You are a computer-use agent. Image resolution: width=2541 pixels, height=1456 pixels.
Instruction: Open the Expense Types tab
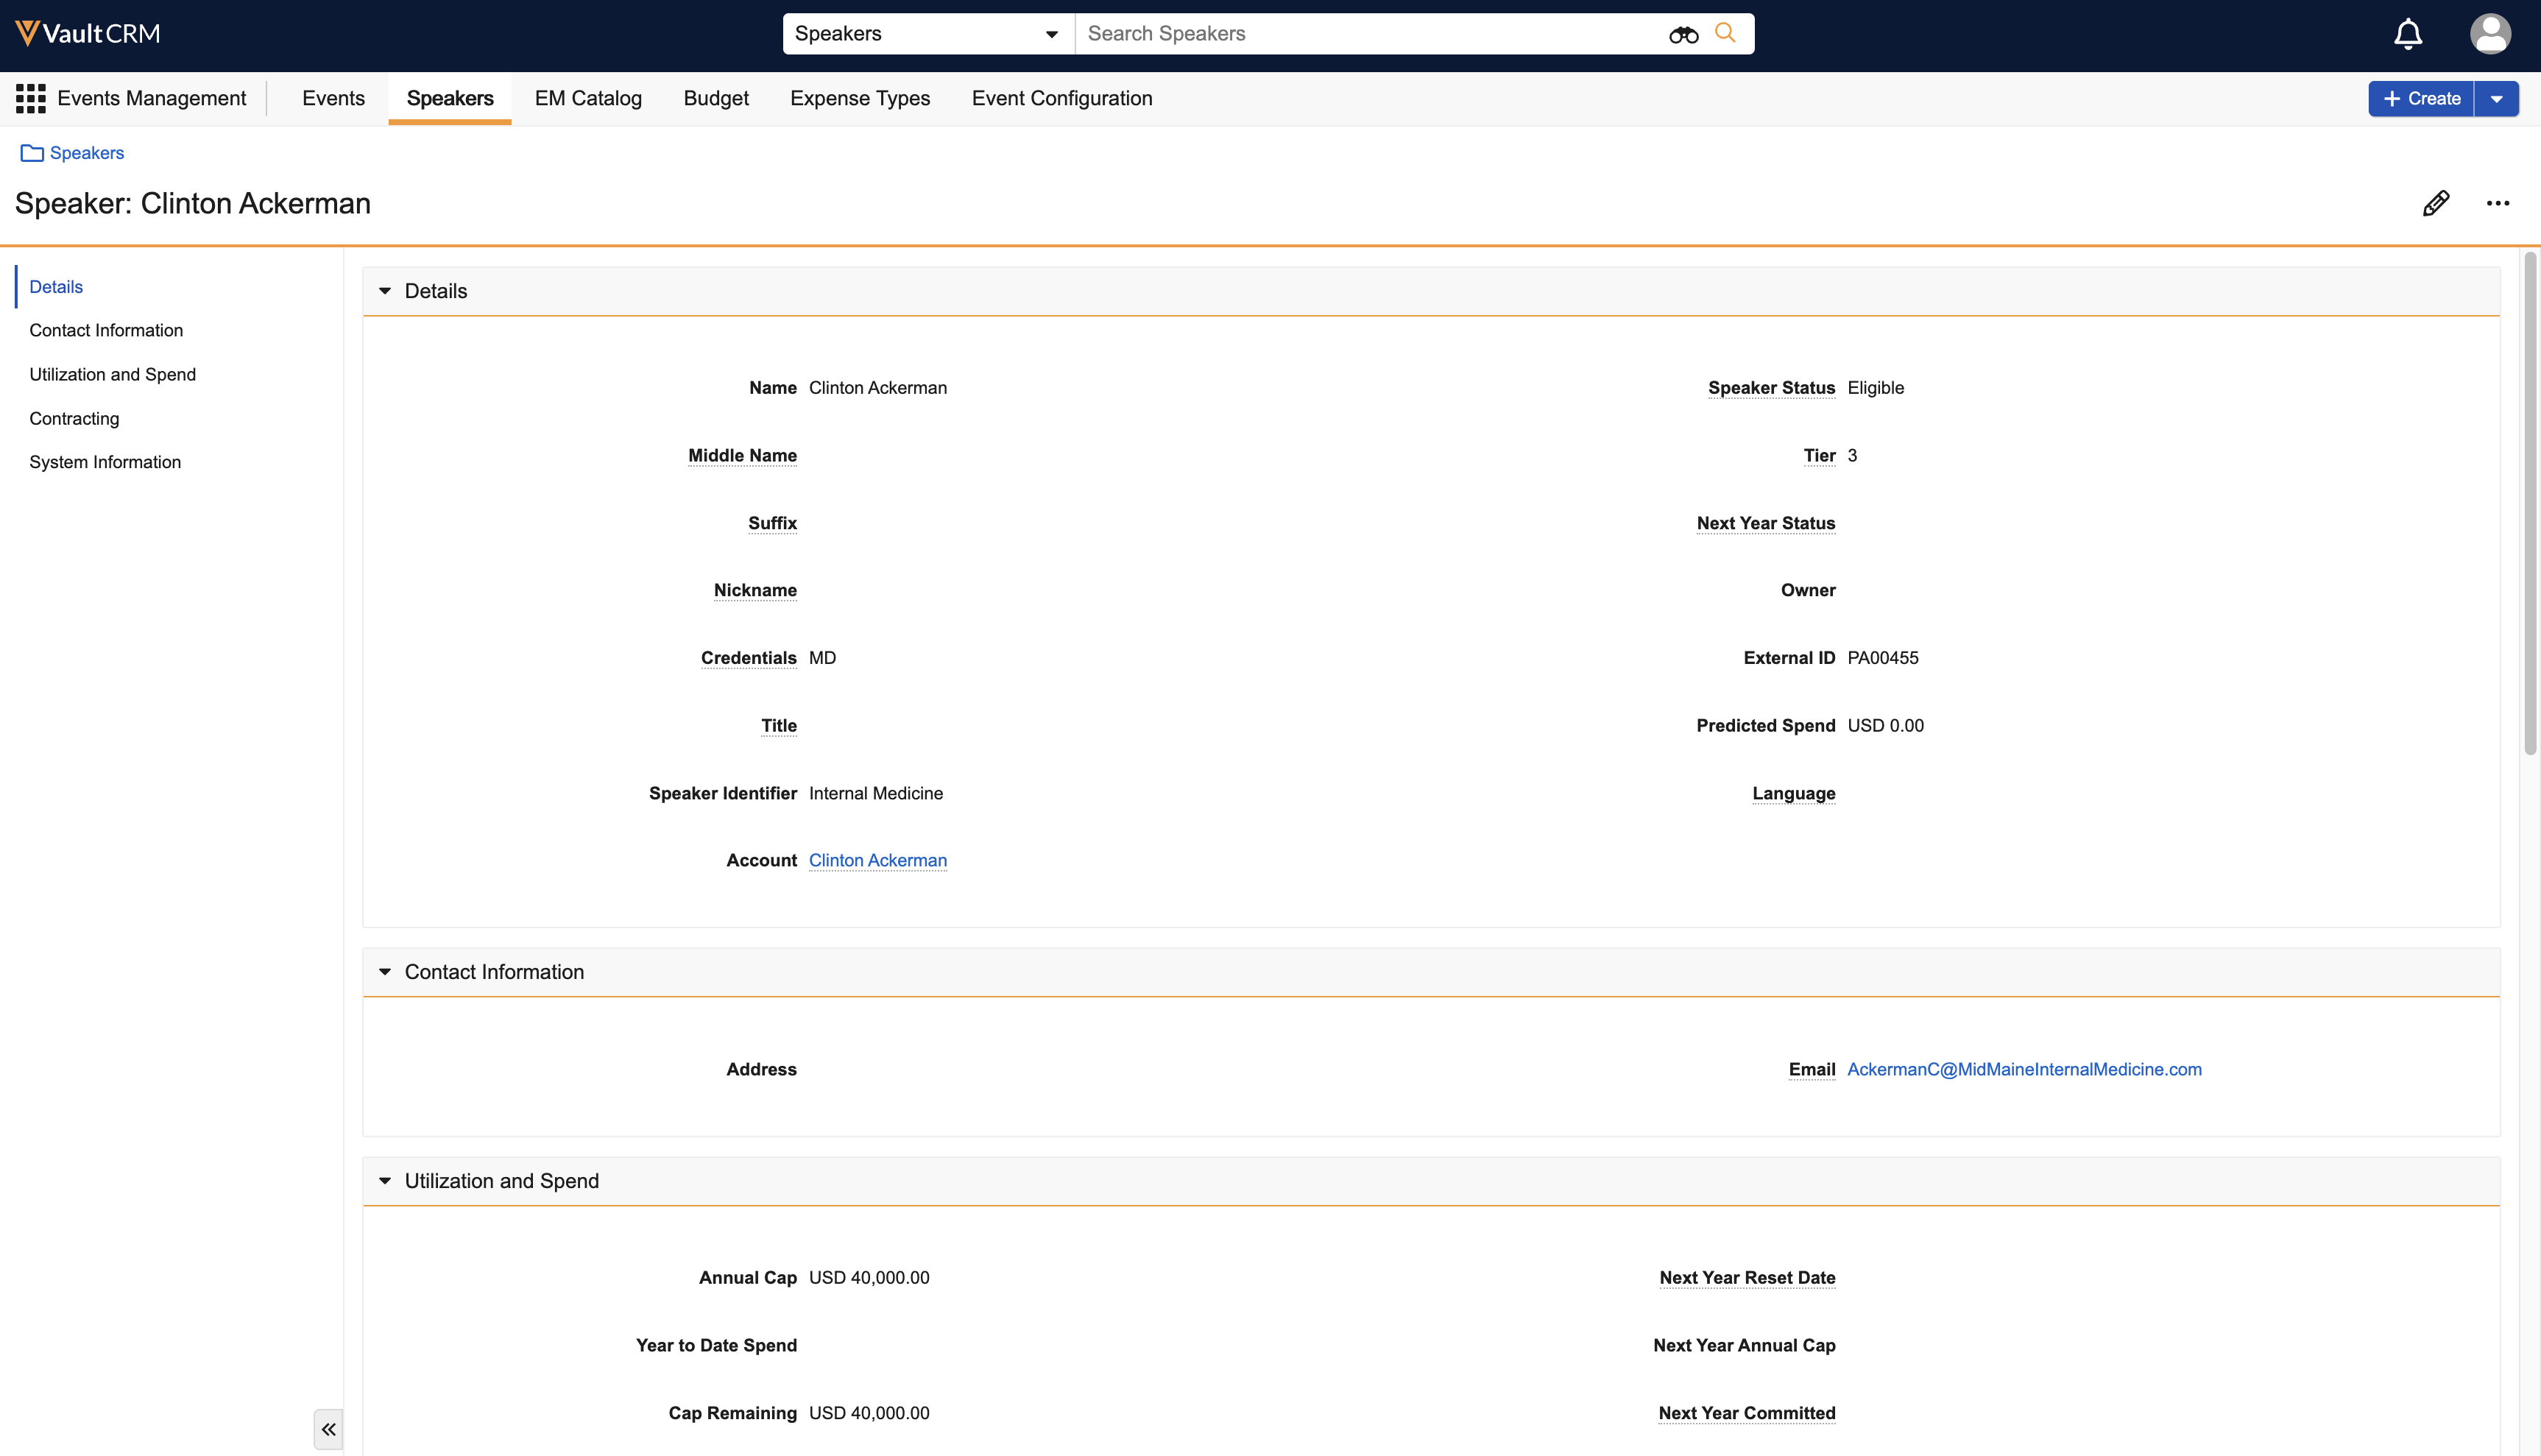click(x=860, y=98)
